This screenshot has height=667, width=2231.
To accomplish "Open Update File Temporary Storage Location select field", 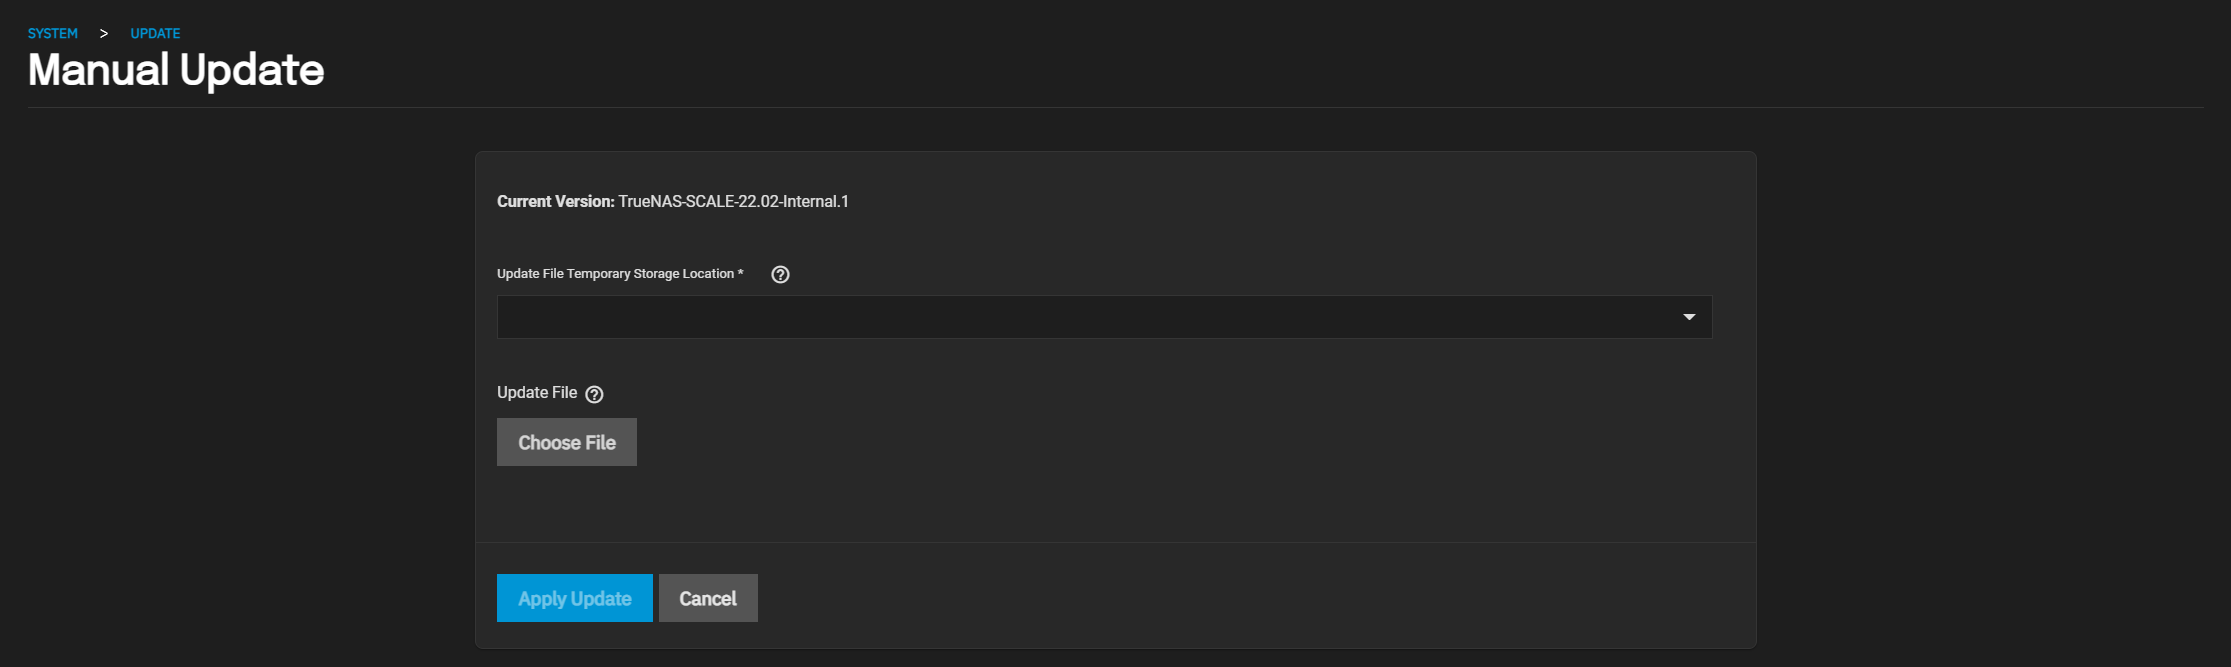I will coord(1090,317).
